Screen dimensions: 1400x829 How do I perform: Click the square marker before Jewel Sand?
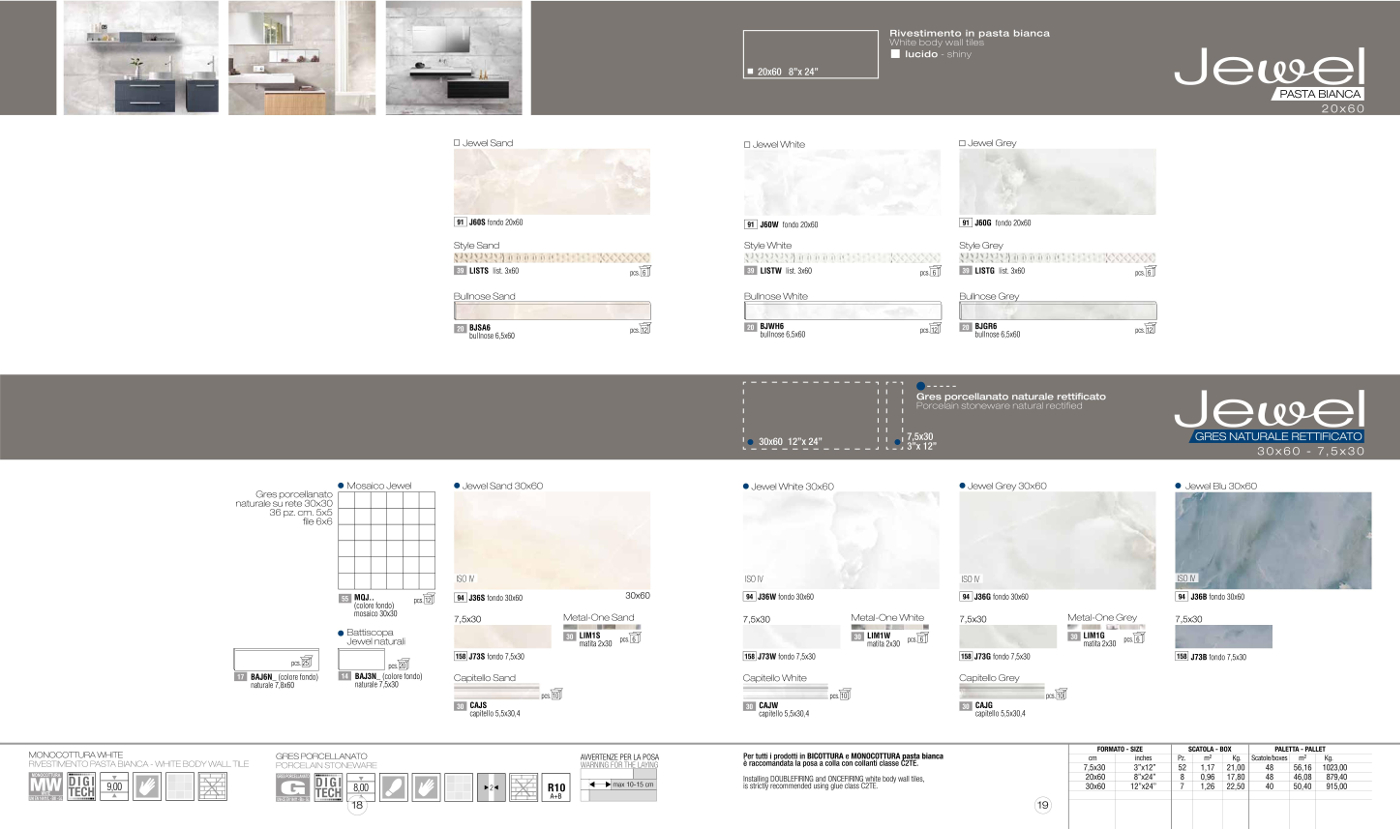click(457, 143)
